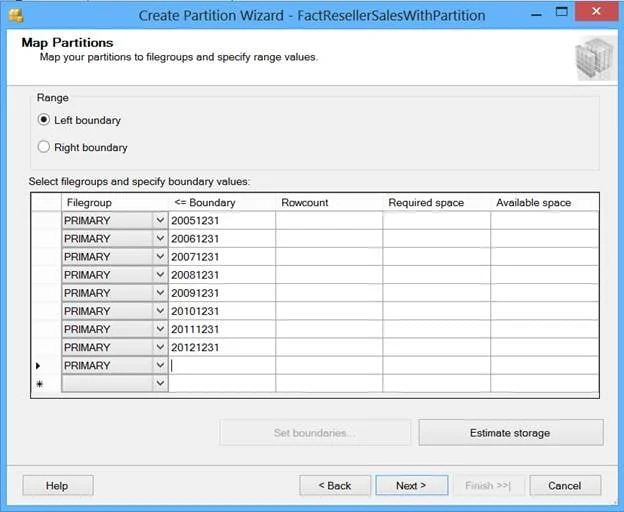The image size is (624, 512).
Task: Click the Required space column header
Action: (437, 202)
